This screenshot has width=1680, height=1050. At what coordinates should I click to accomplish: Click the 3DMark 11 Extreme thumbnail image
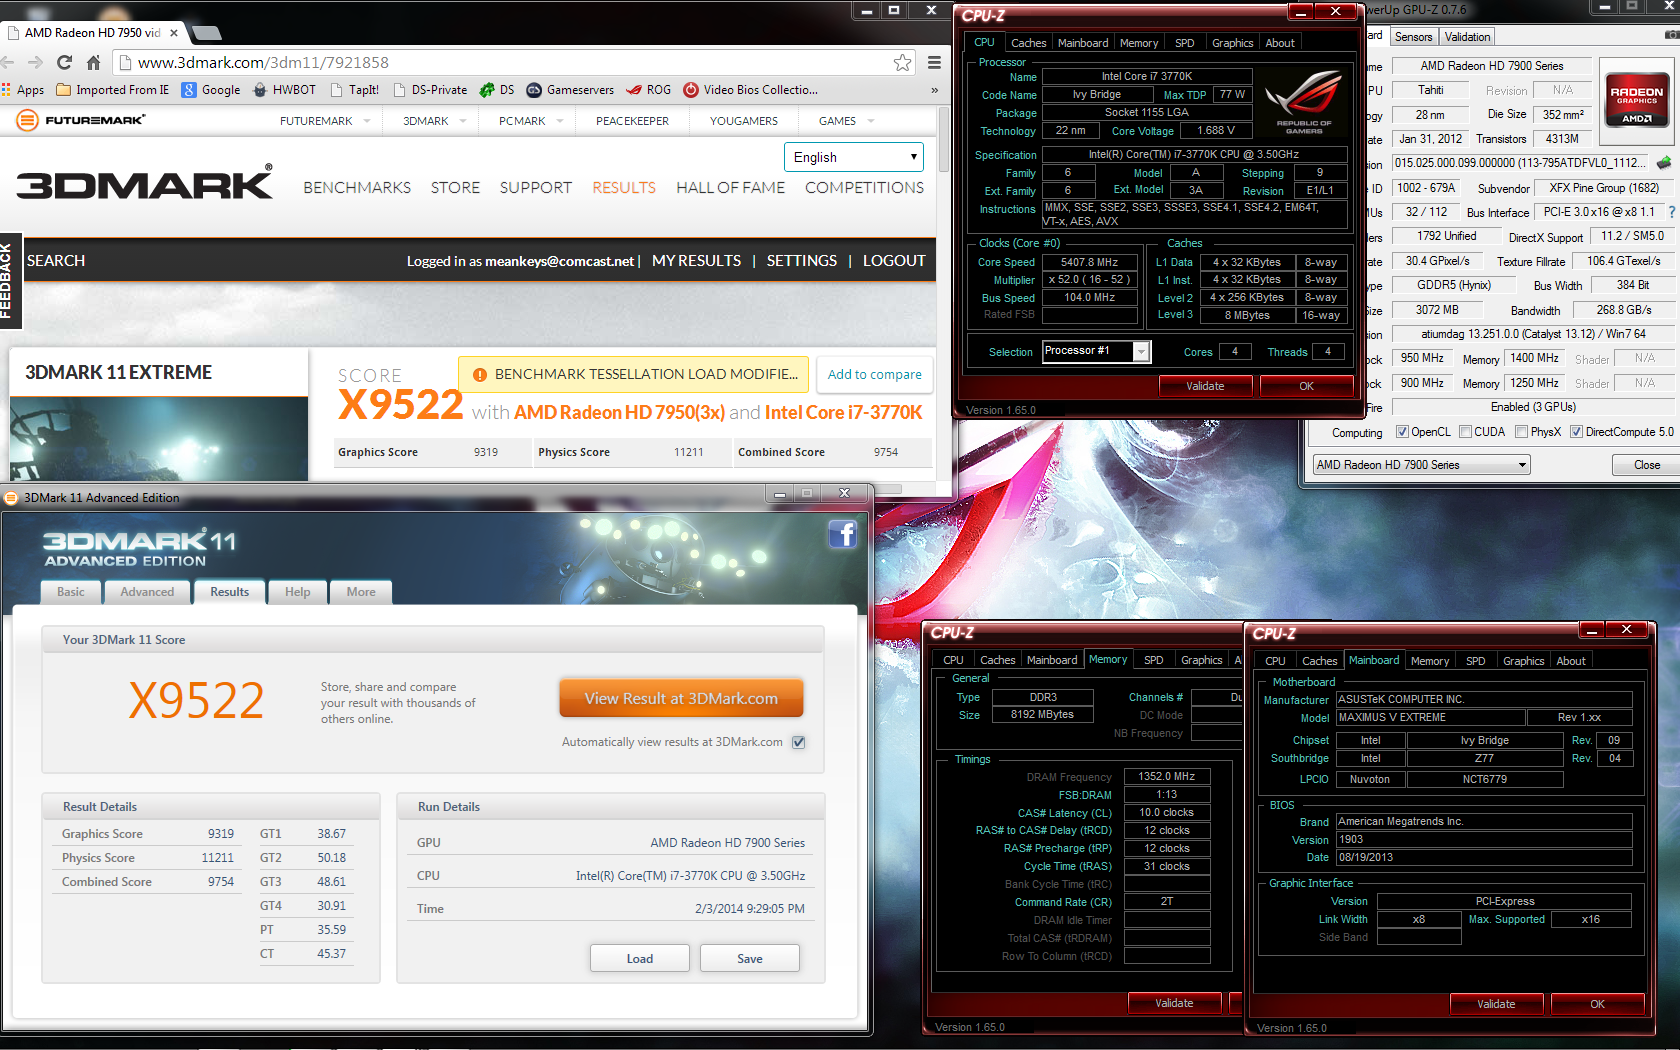click(x=159, y=439)
